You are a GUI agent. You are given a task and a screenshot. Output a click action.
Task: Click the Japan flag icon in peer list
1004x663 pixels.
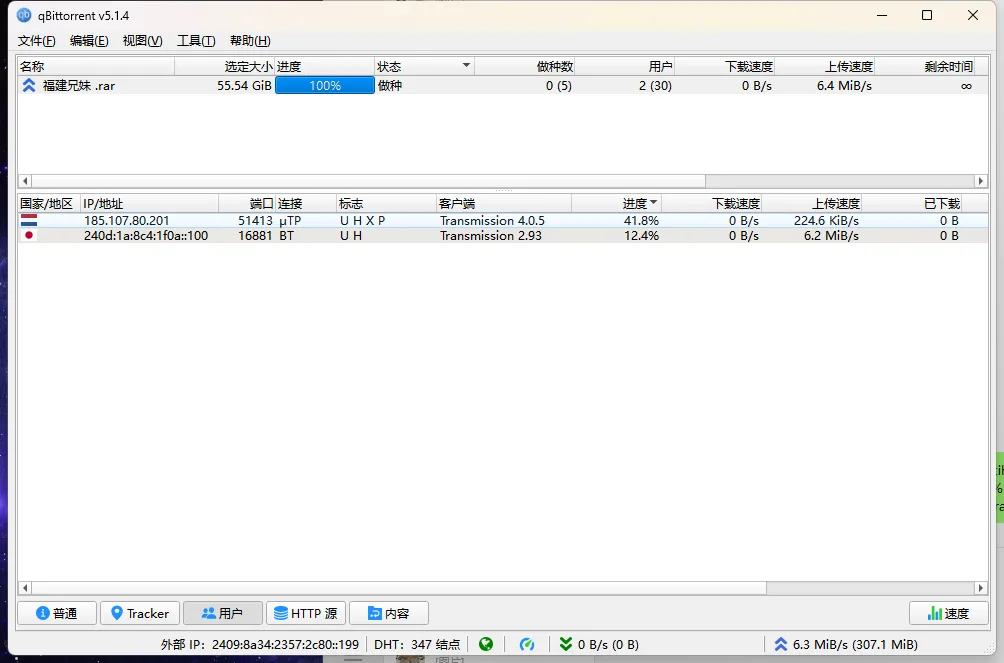pos(29,236)
